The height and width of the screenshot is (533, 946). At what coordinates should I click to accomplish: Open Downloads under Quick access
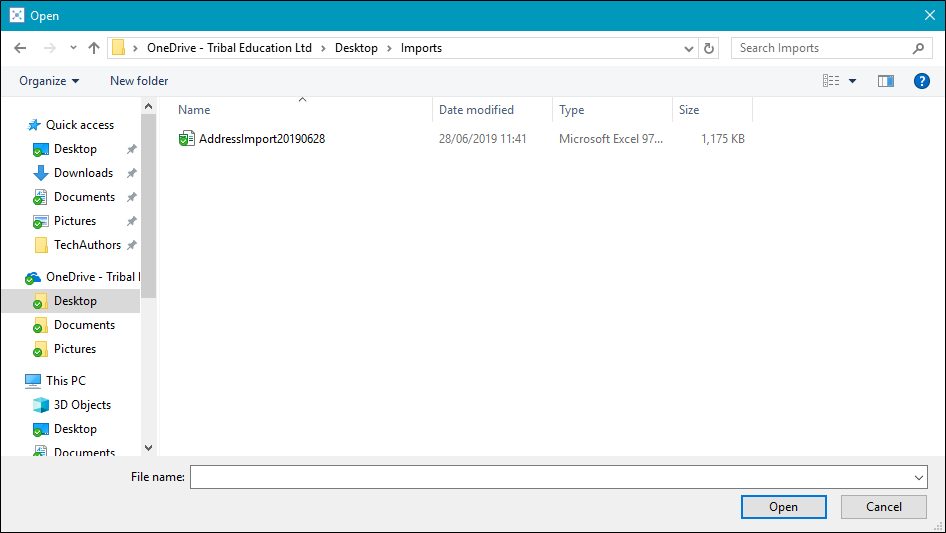pos(83,173)
